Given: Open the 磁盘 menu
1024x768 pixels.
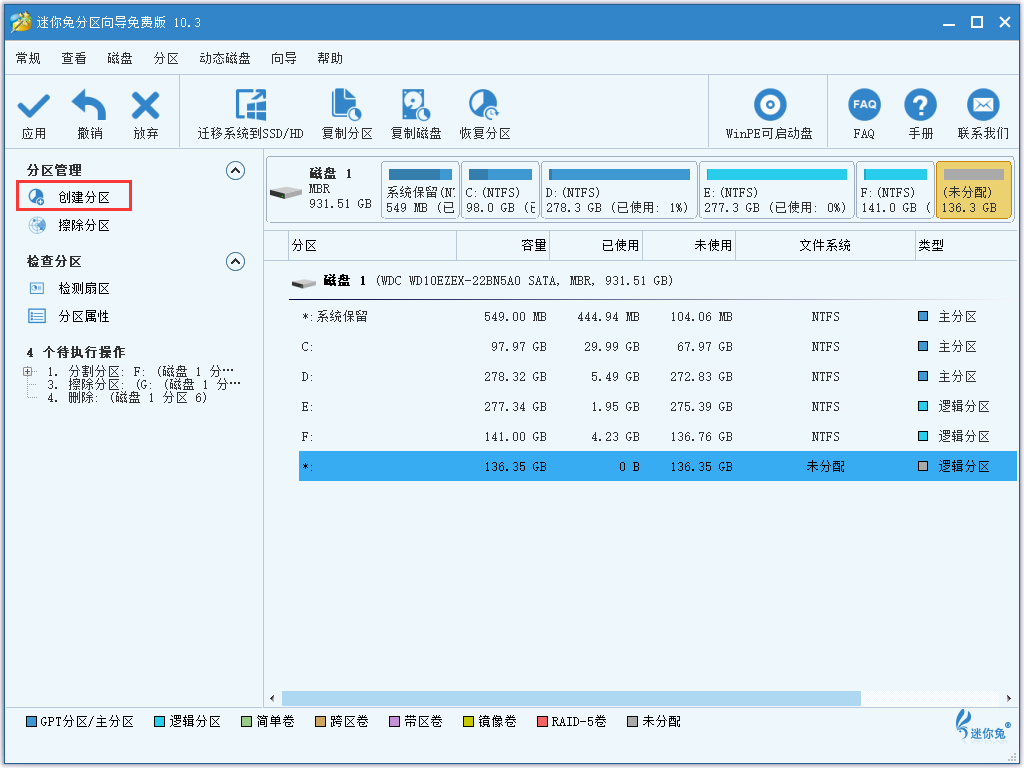Looking at the screenshot, I should (120, 58).
